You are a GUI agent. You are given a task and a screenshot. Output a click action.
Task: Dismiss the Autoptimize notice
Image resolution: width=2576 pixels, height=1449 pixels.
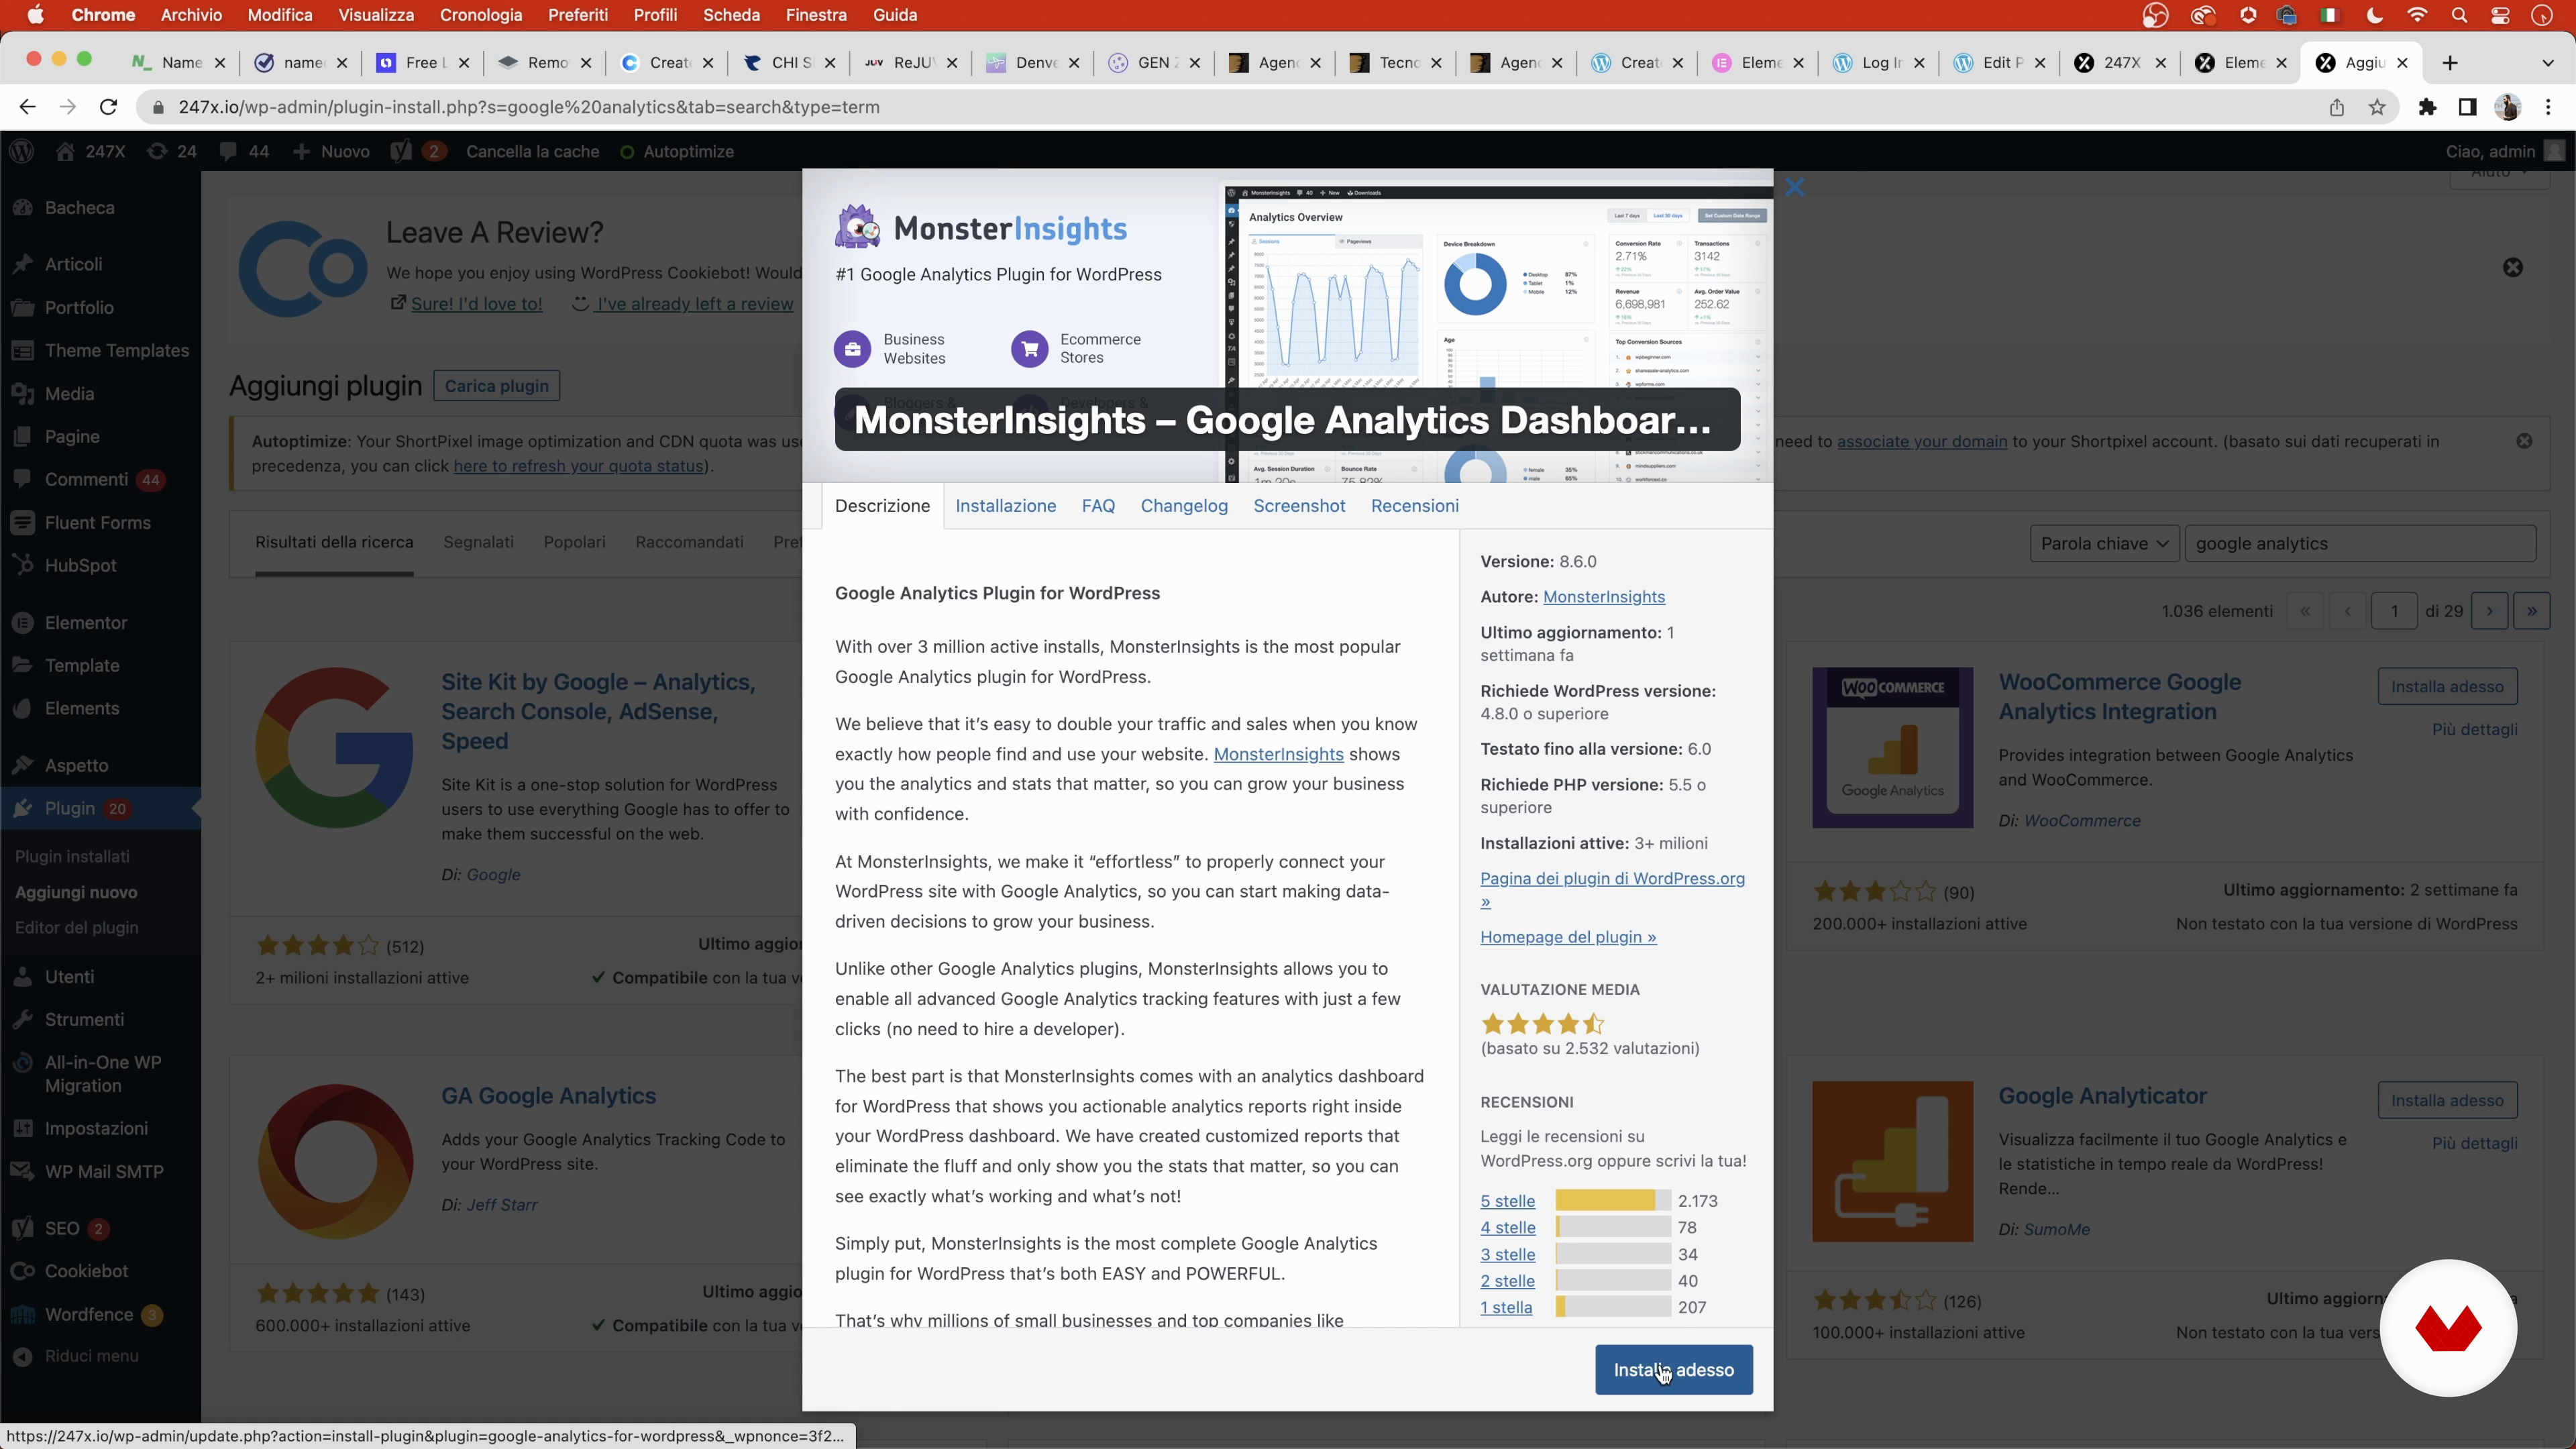2524,441
